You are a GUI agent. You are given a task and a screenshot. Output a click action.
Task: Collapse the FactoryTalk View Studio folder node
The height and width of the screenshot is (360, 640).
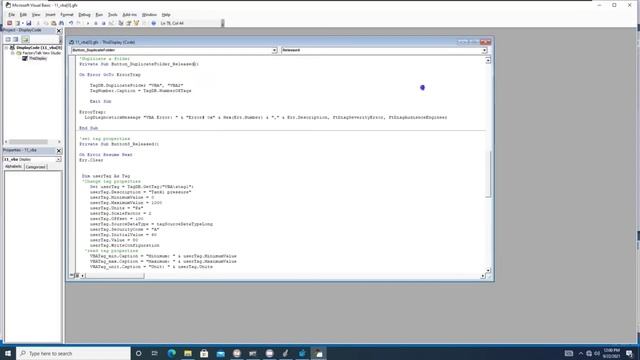pyautogui.click(x=12, y=53)
